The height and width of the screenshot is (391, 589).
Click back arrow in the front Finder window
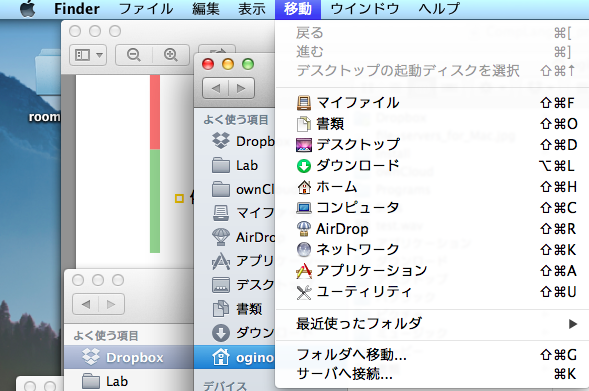coord(216,88)
